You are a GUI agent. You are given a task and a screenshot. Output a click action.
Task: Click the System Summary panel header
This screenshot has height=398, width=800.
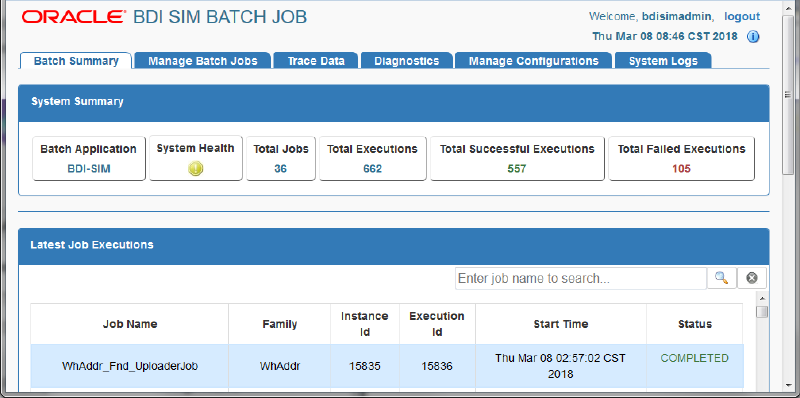point(394,103)
